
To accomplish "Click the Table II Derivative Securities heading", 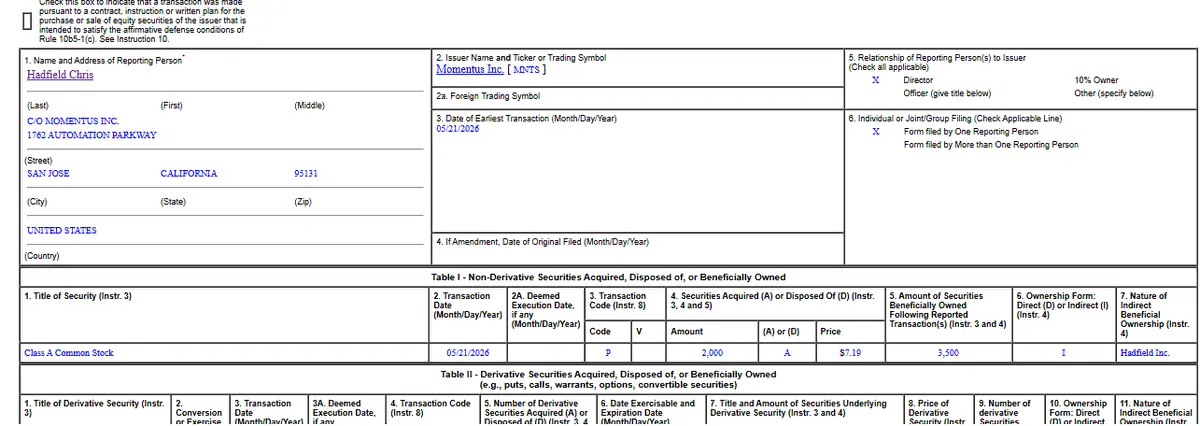I will coord(608,379).
